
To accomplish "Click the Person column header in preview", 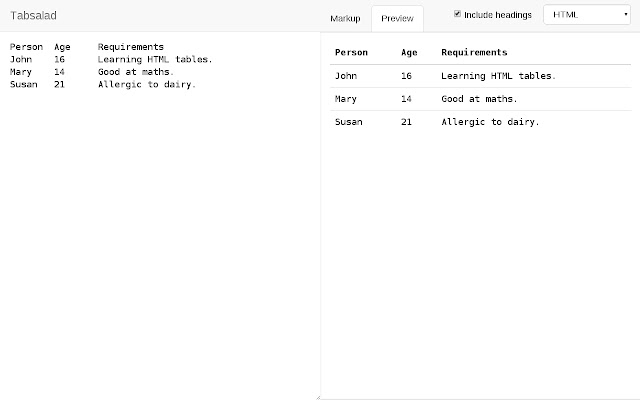I will [350, 52].
